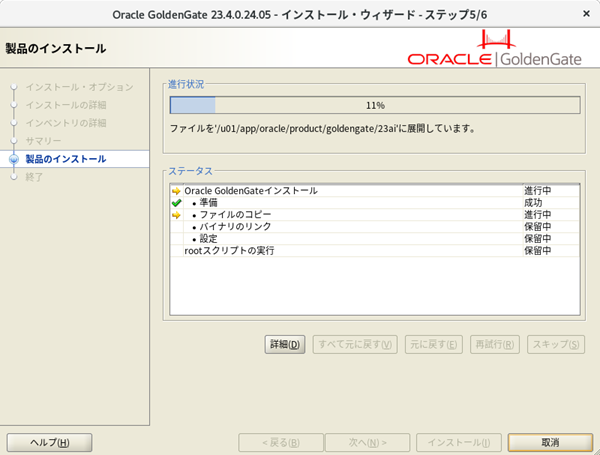Select the バイナリのリンク status row
The width and height of the screenshot is (600, 455).
(x=375, y=227)
